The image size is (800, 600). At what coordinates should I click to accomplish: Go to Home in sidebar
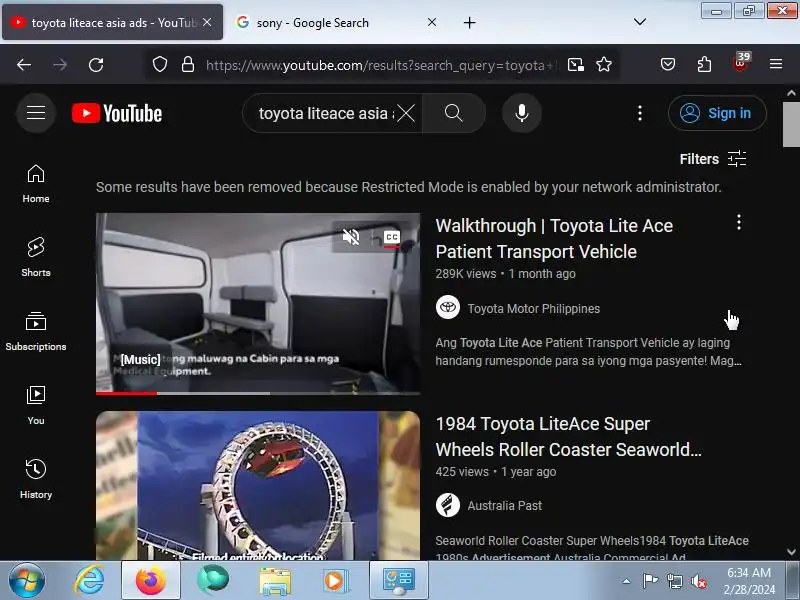click(36, 184)
